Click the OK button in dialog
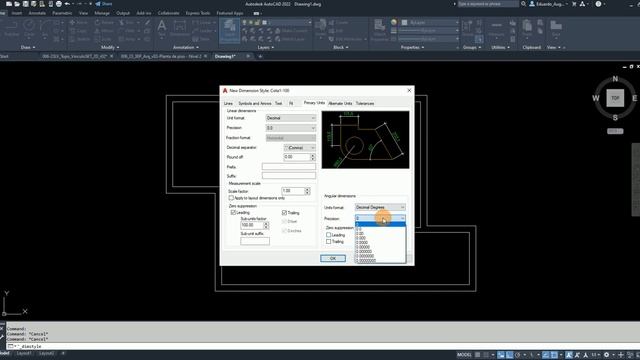Viewport: 640px width, 360px height. (x=333, y=258)
